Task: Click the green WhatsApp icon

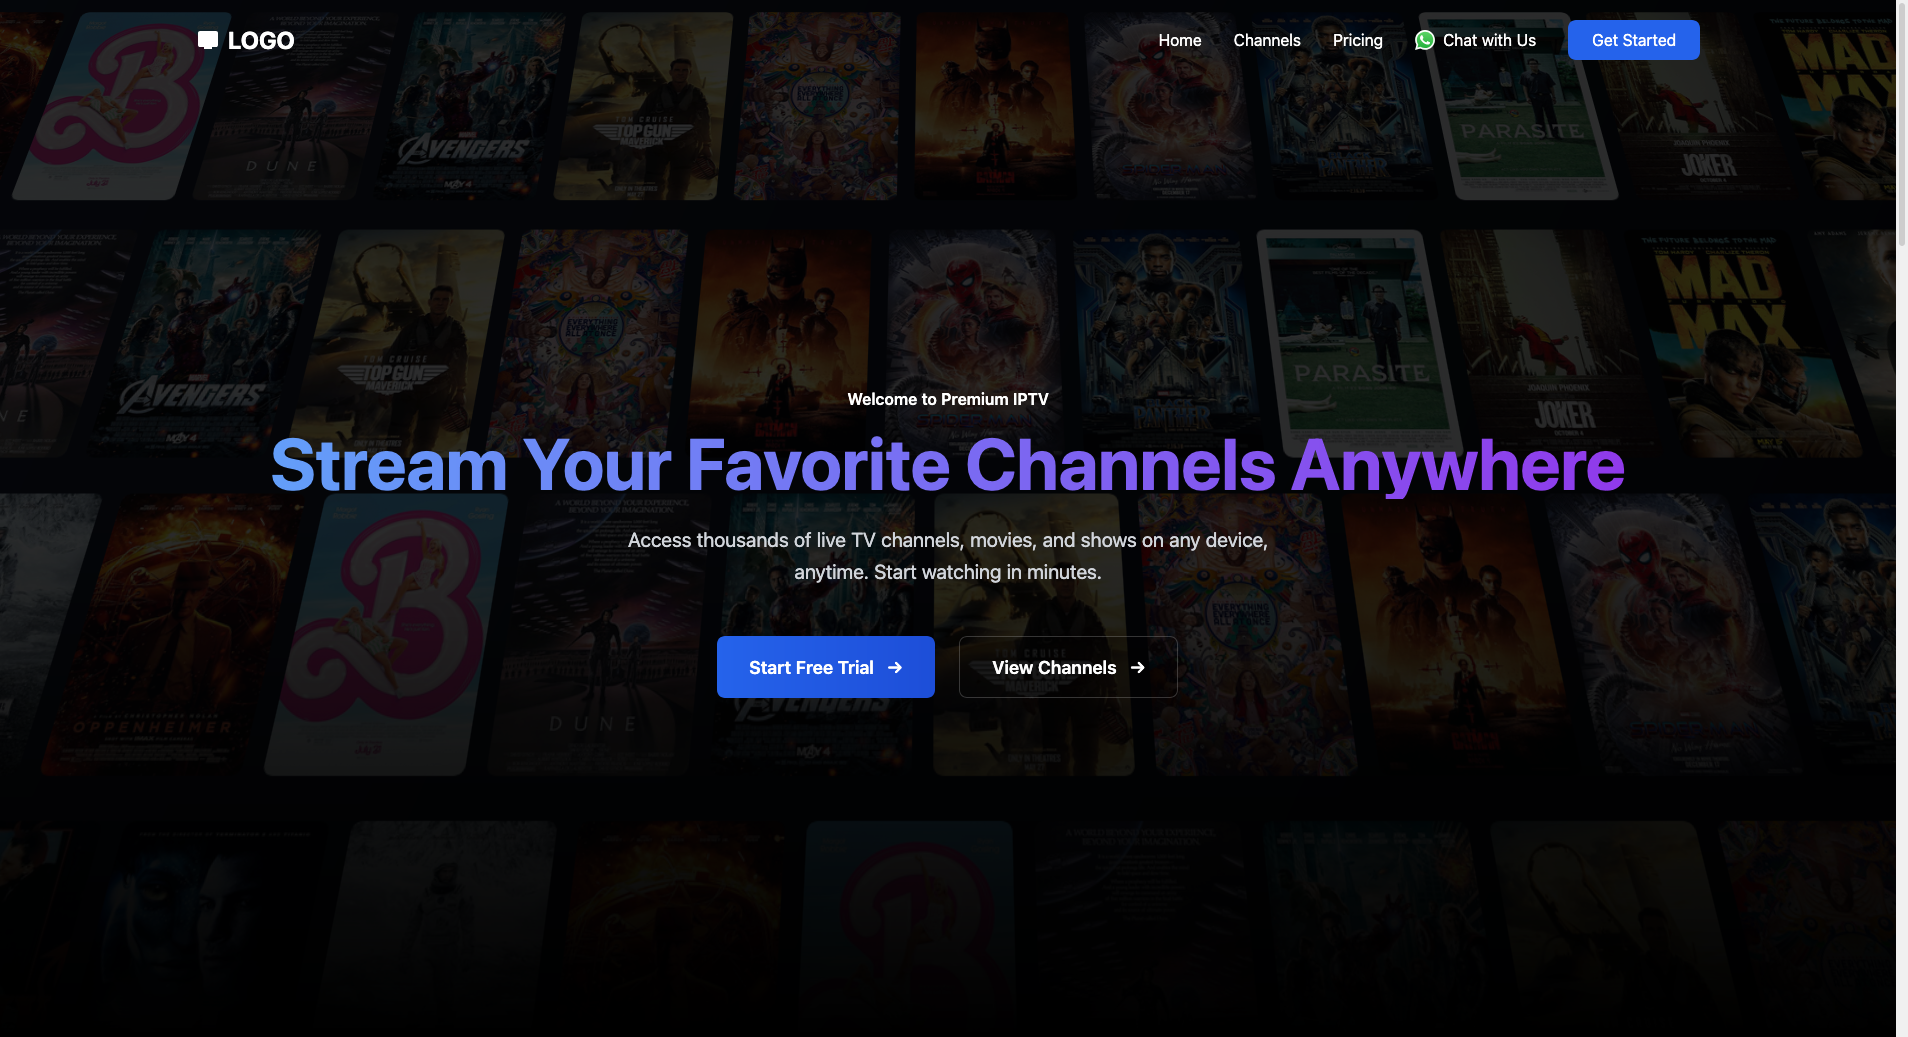Action: point(1426,40)
